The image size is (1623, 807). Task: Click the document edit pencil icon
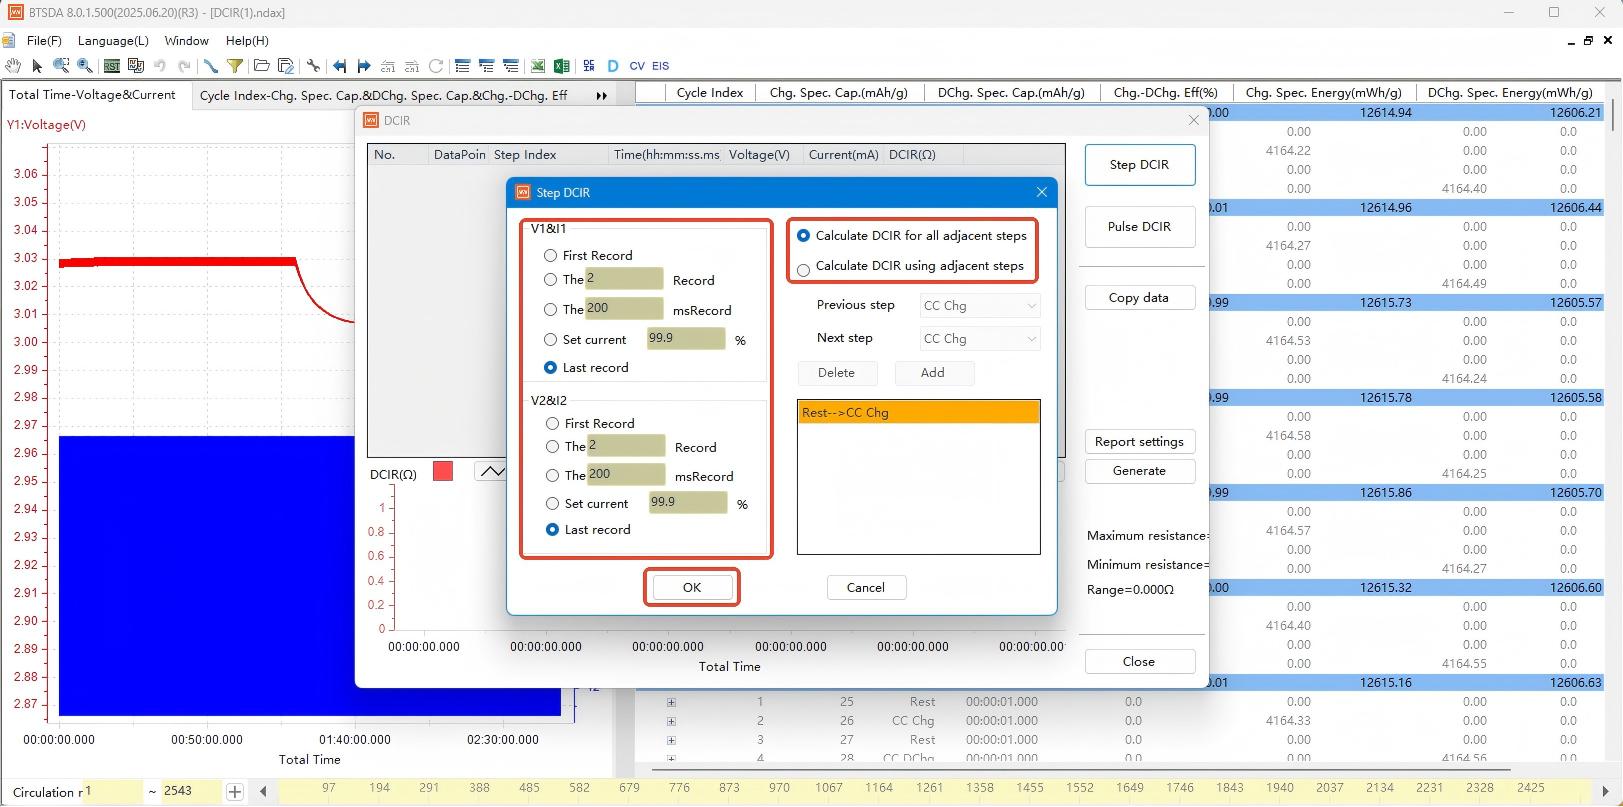coord(285,66)
